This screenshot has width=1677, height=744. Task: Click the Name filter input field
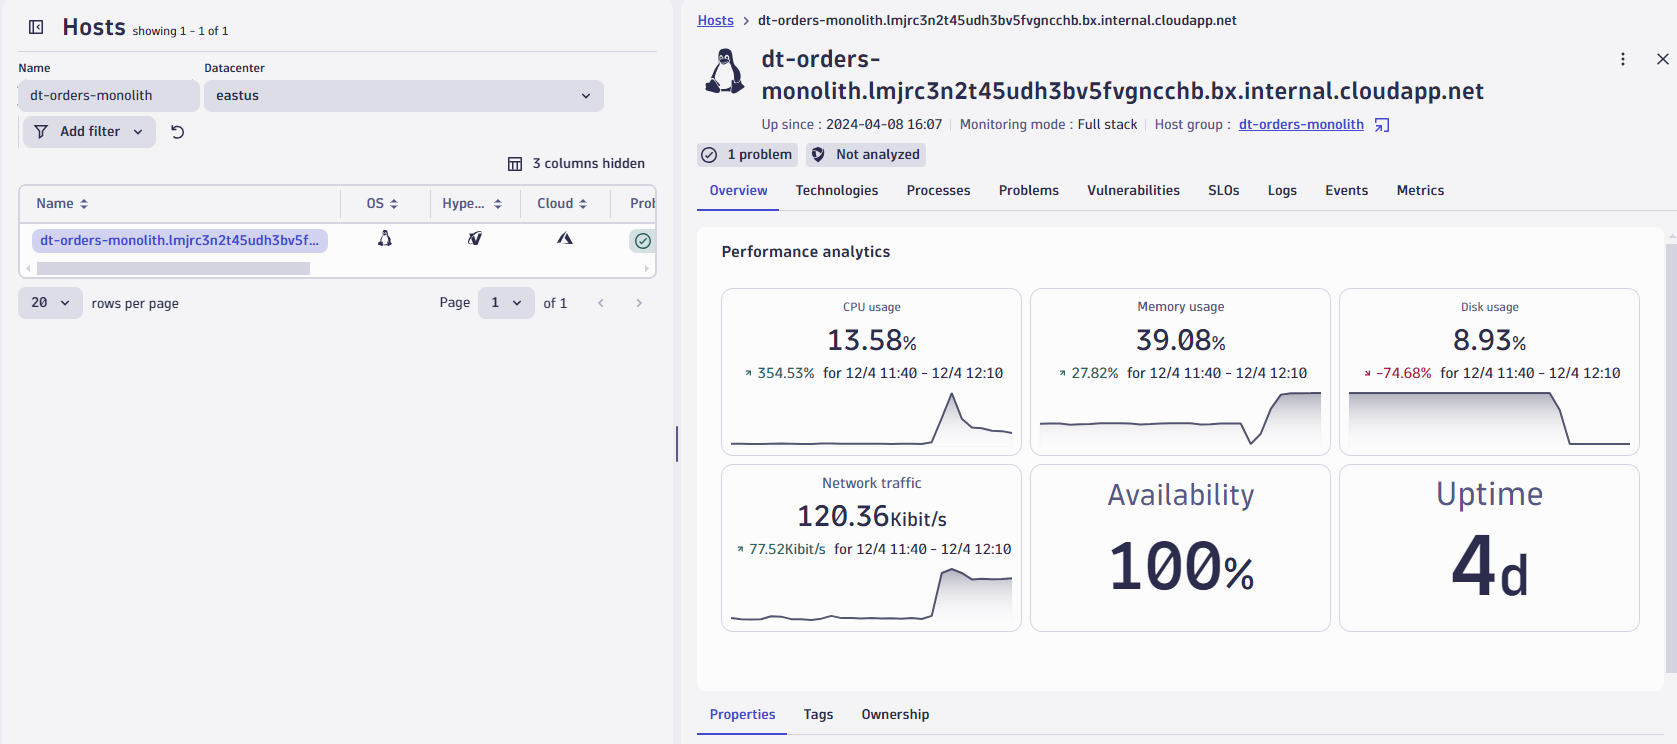[x=108, y=96]
